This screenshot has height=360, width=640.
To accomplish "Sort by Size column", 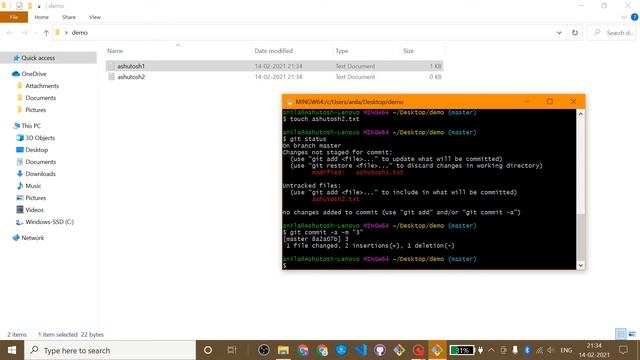I will point(408,51).
